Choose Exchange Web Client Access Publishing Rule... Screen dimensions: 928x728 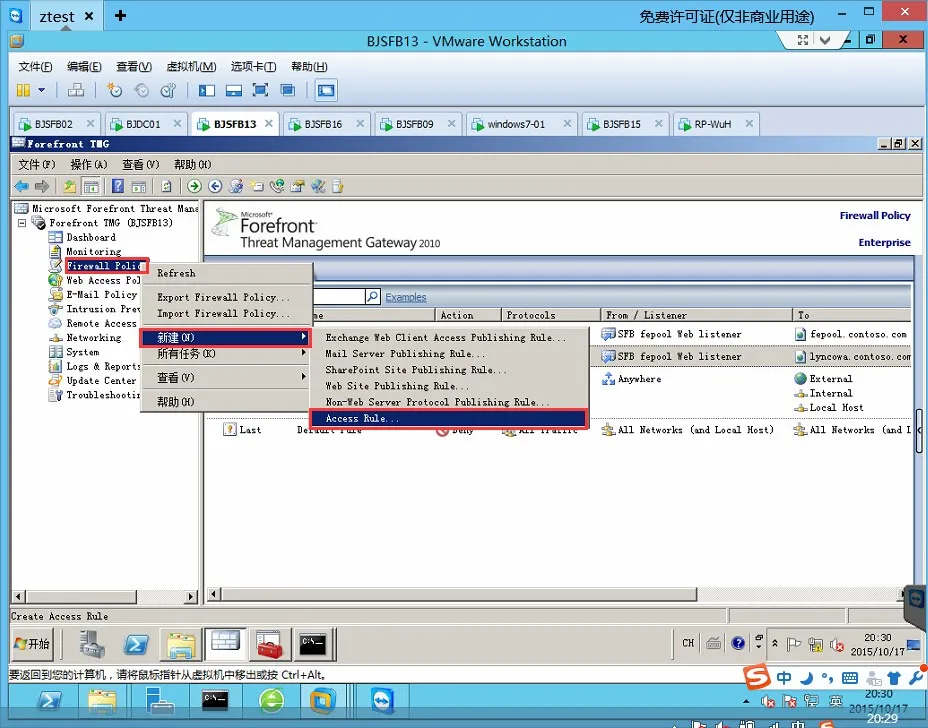click(x=445, y=337)
